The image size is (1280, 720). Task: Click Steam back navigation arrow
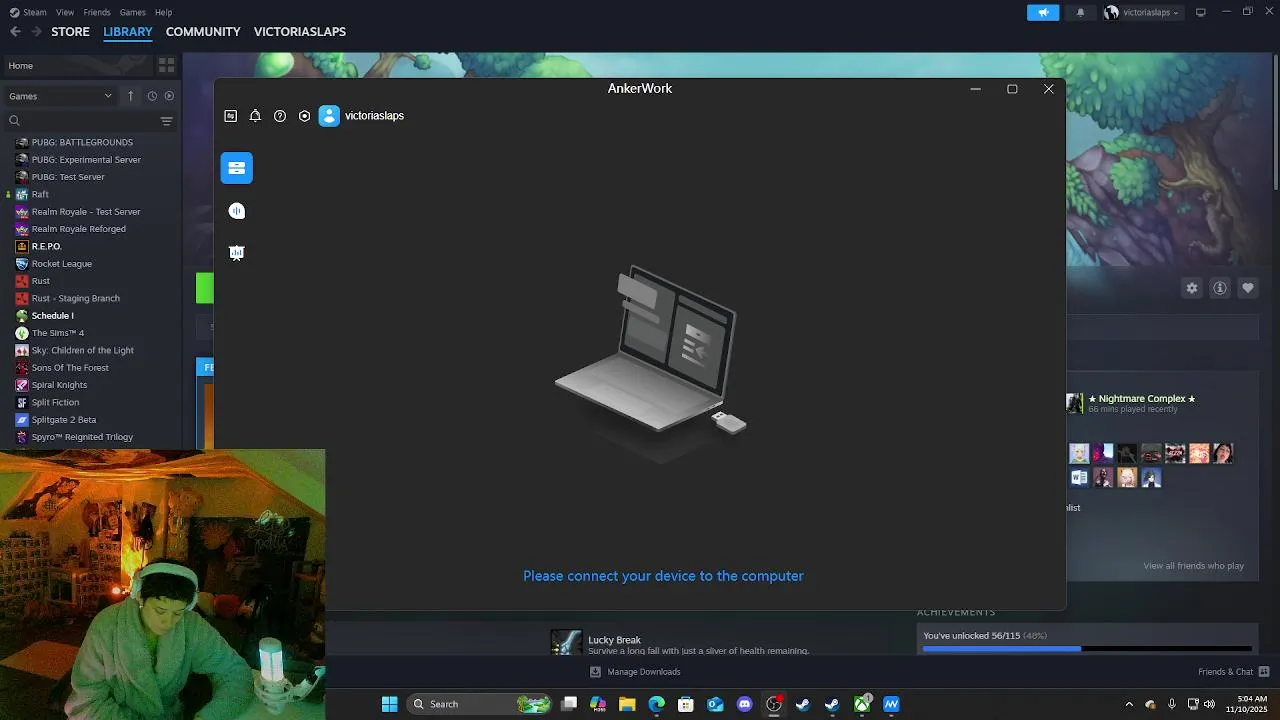[x=15, y=32]
